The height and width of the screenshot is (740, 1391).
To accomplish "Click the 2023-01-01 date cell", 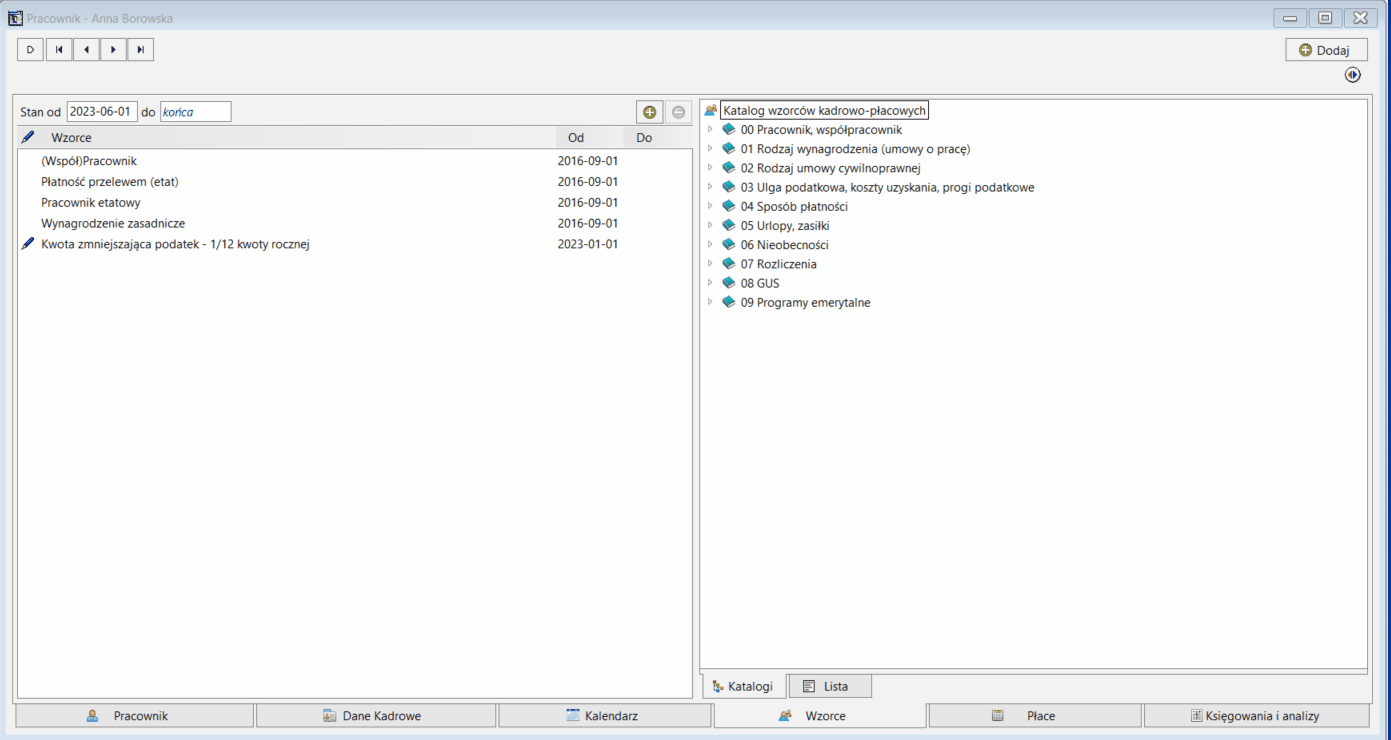I will coord(588,245).
